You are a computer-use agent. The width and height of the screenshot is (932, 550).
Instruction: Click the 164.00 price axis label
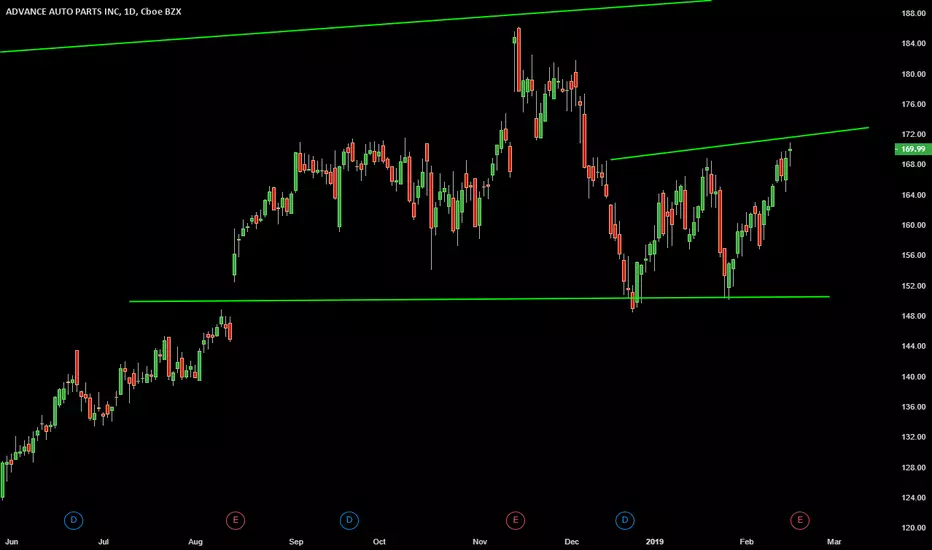[x=913, y=195]
